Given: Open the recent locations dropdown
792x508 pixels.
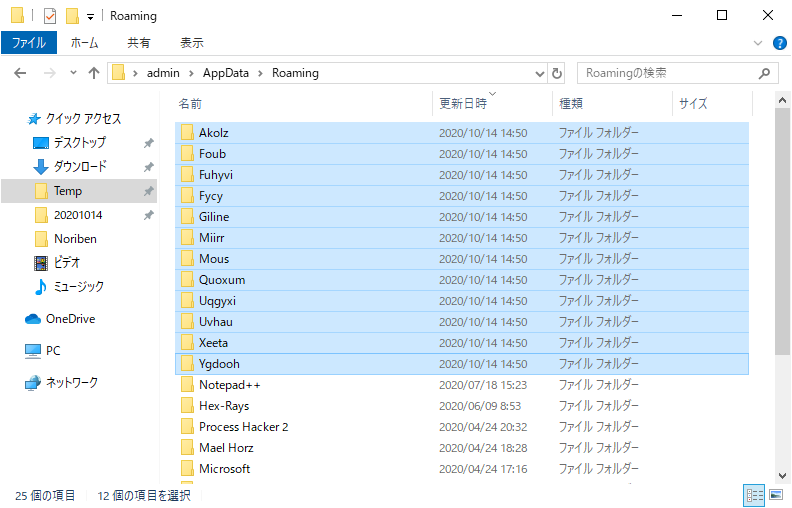Looking at the screenshot, I should (73, 73).
